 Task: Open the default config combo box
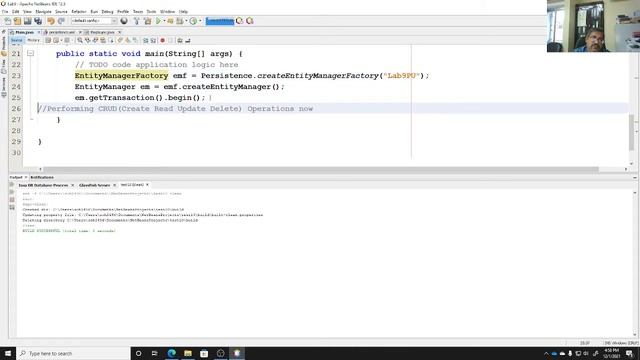(x=94, y=21)
